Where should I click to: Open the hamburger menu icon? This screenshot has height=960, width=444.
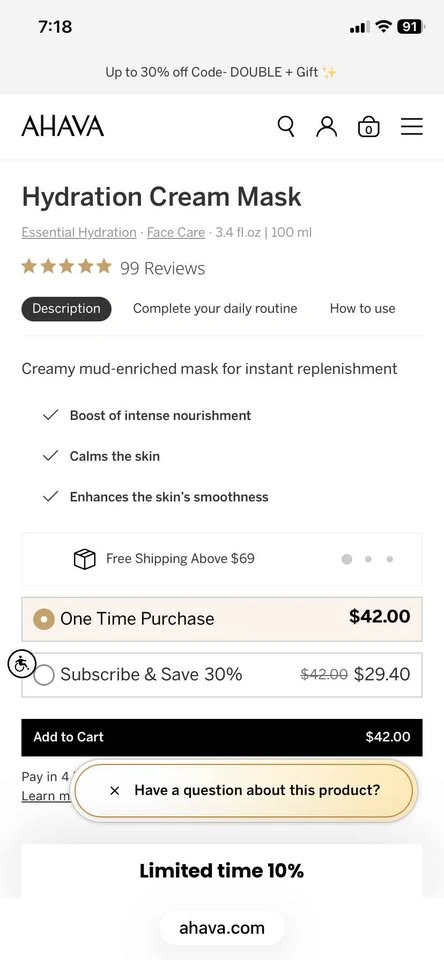(412, 126)
